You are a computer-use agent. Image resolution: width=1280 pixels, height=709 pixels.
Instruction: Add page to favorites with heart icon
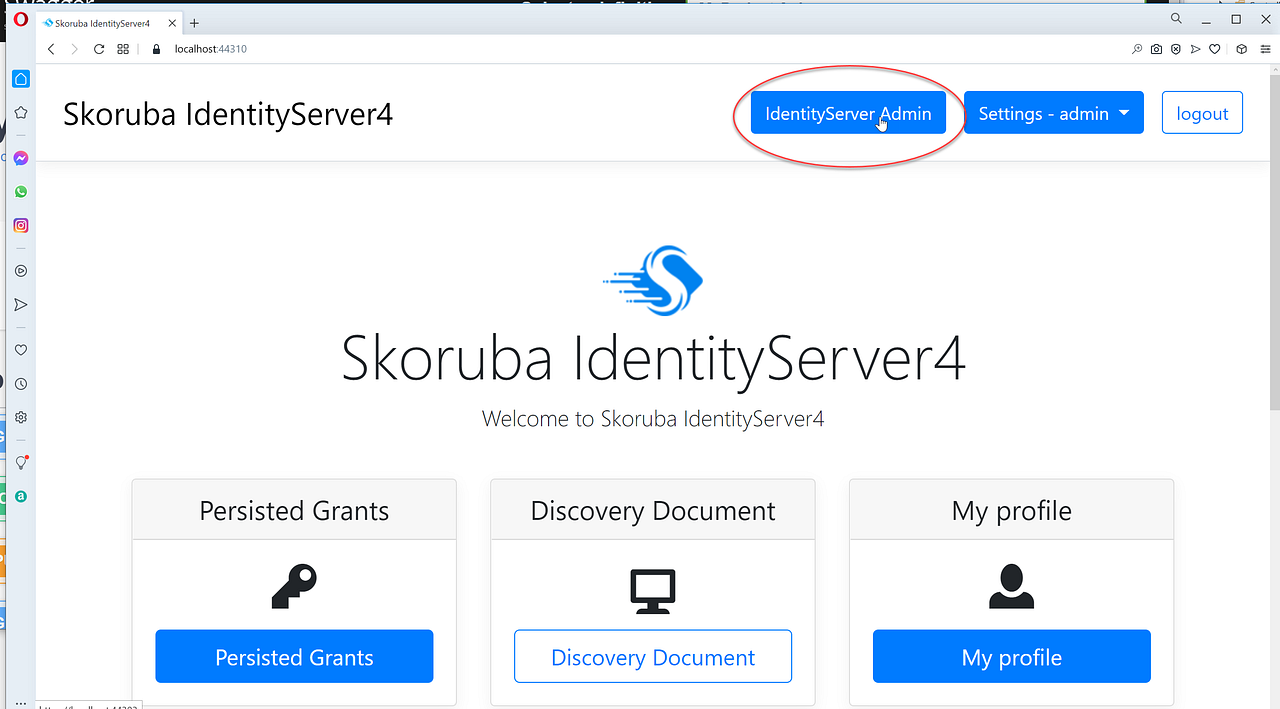point(1214,48)
